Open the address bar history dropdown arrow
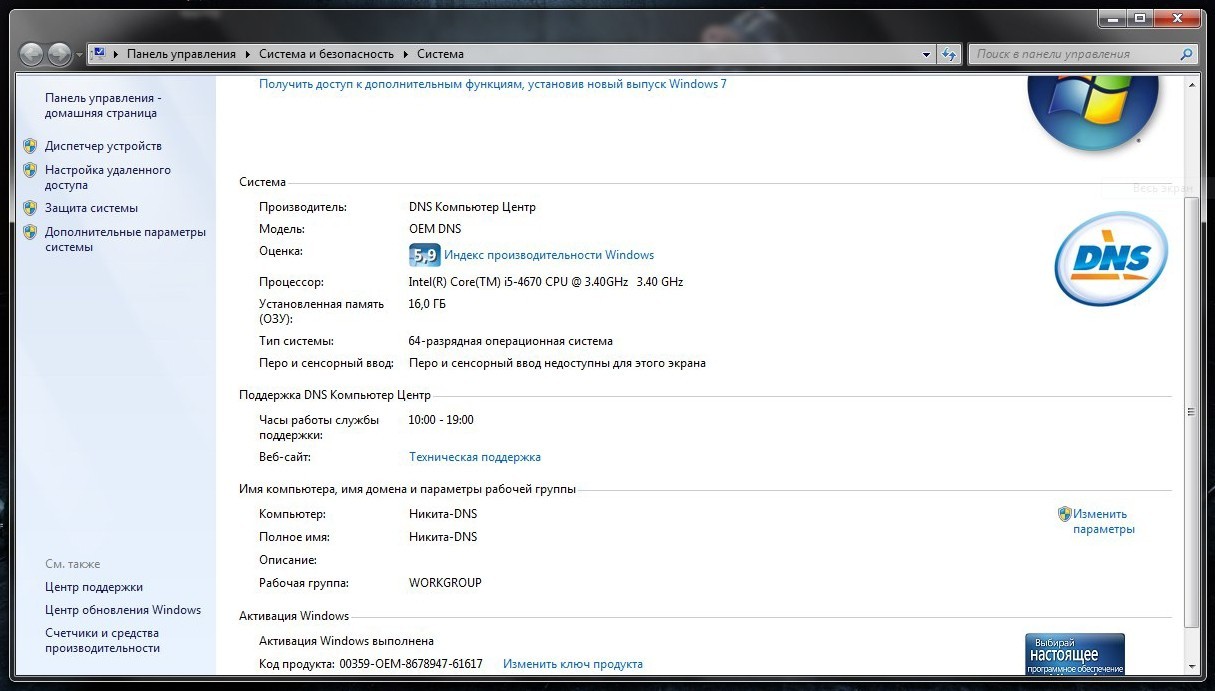 click(x=927, y=54)
